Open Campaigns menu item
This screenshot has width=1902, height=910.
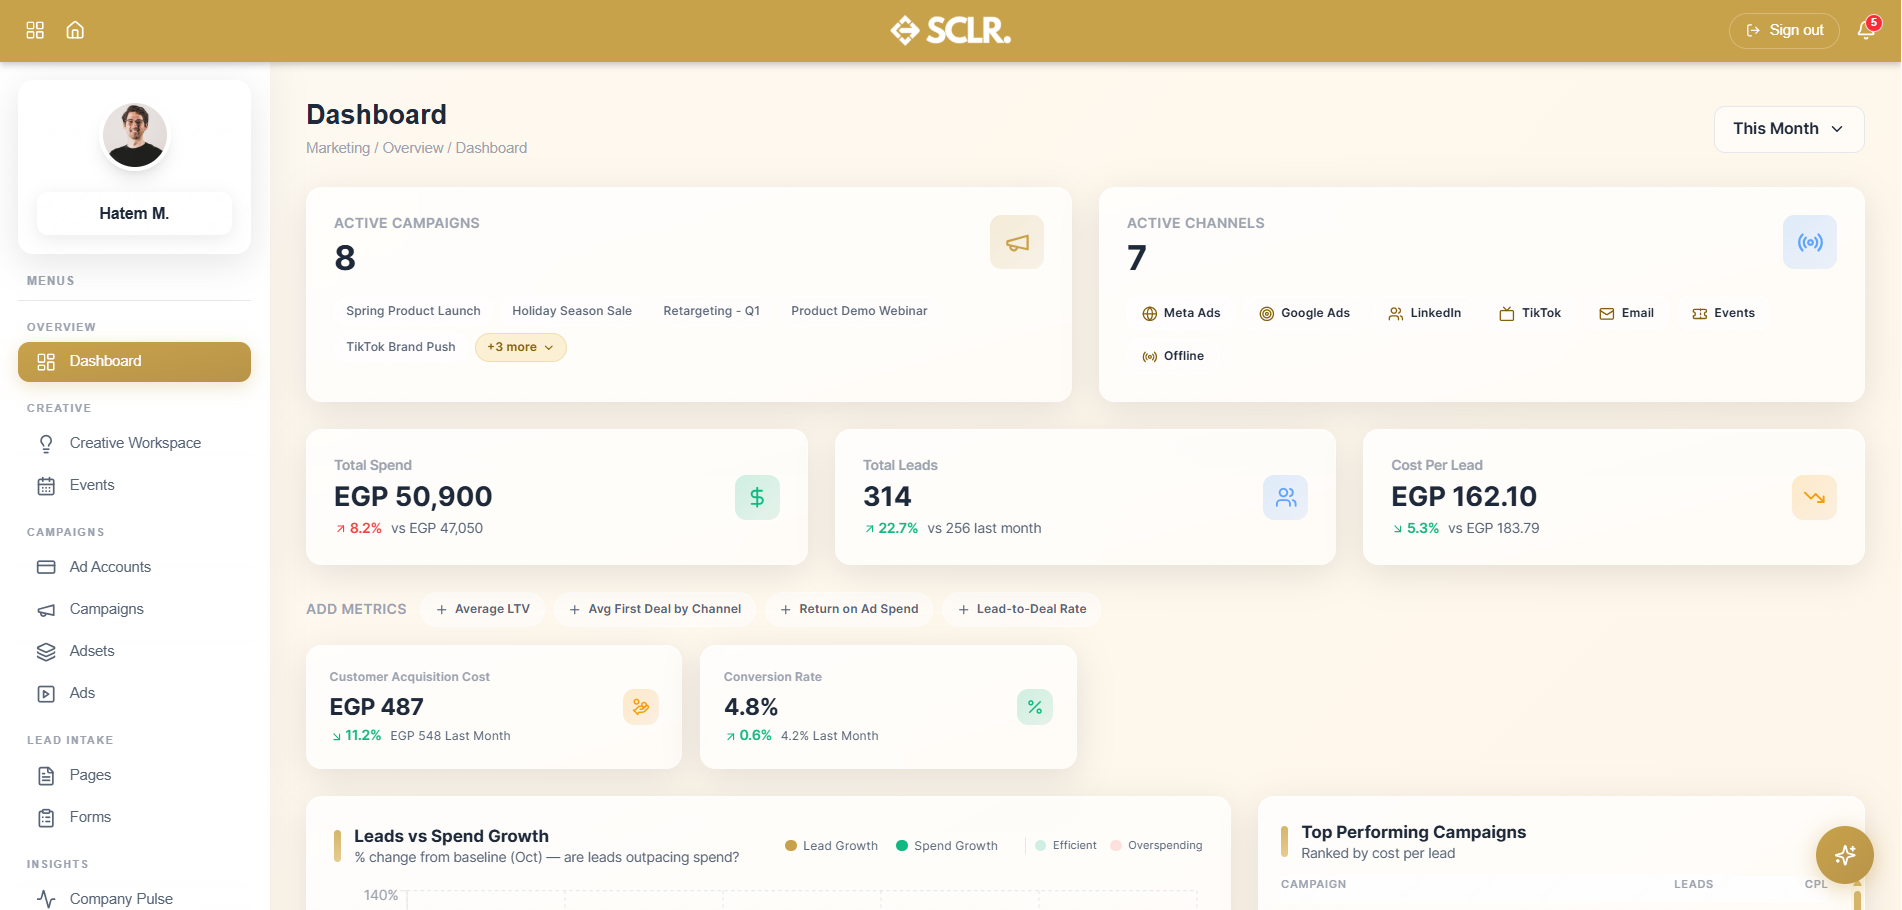134,609
